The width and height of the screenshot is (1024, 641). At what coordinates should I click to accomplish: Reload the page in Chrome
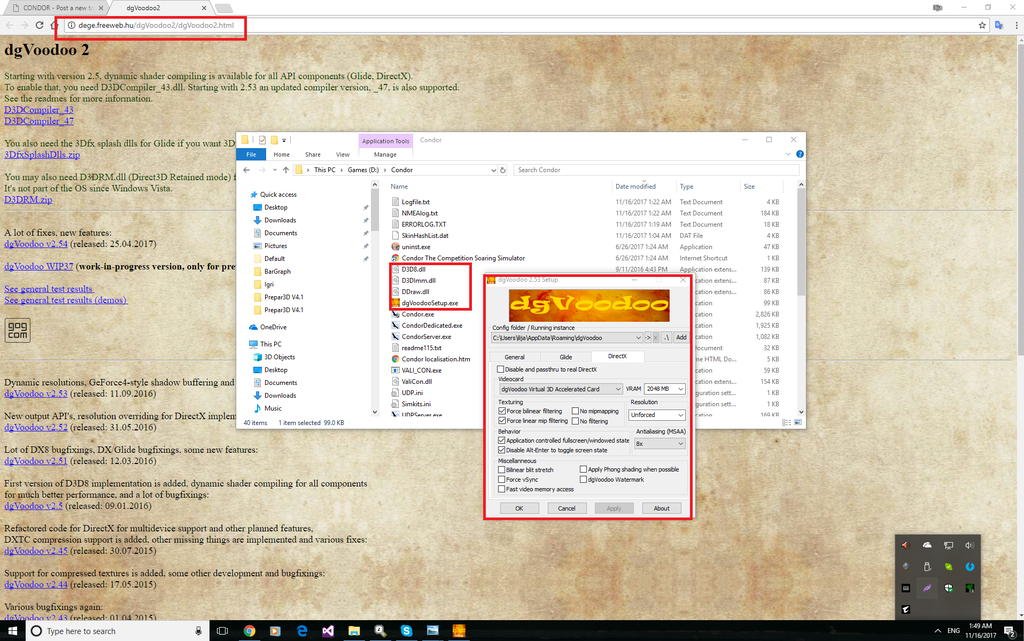pyautogui.click(x=39, y=25)
